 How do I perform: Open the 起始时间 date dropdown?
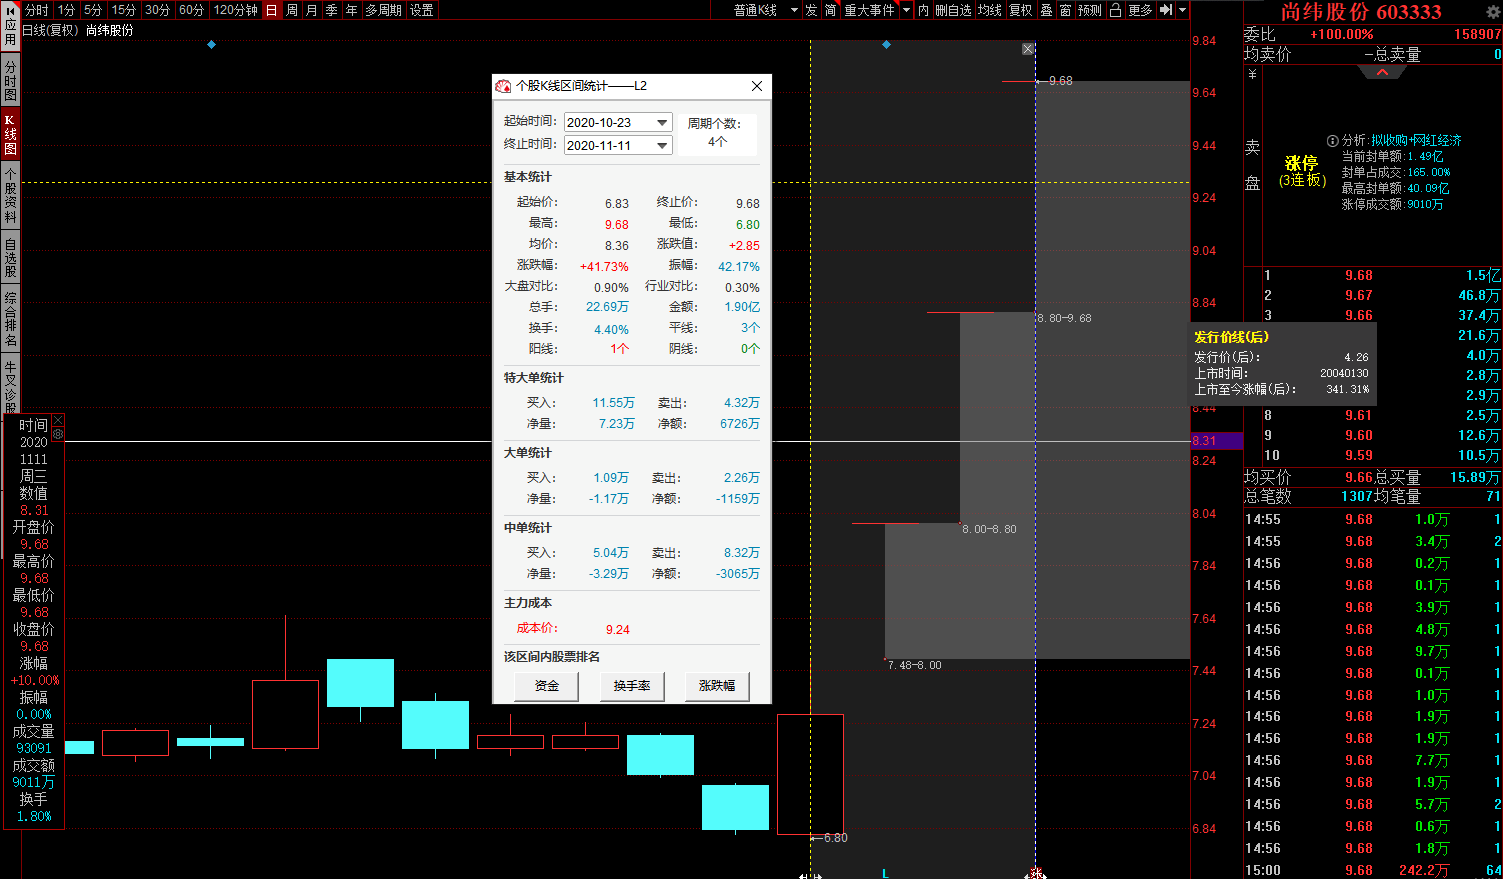(662, 122)
